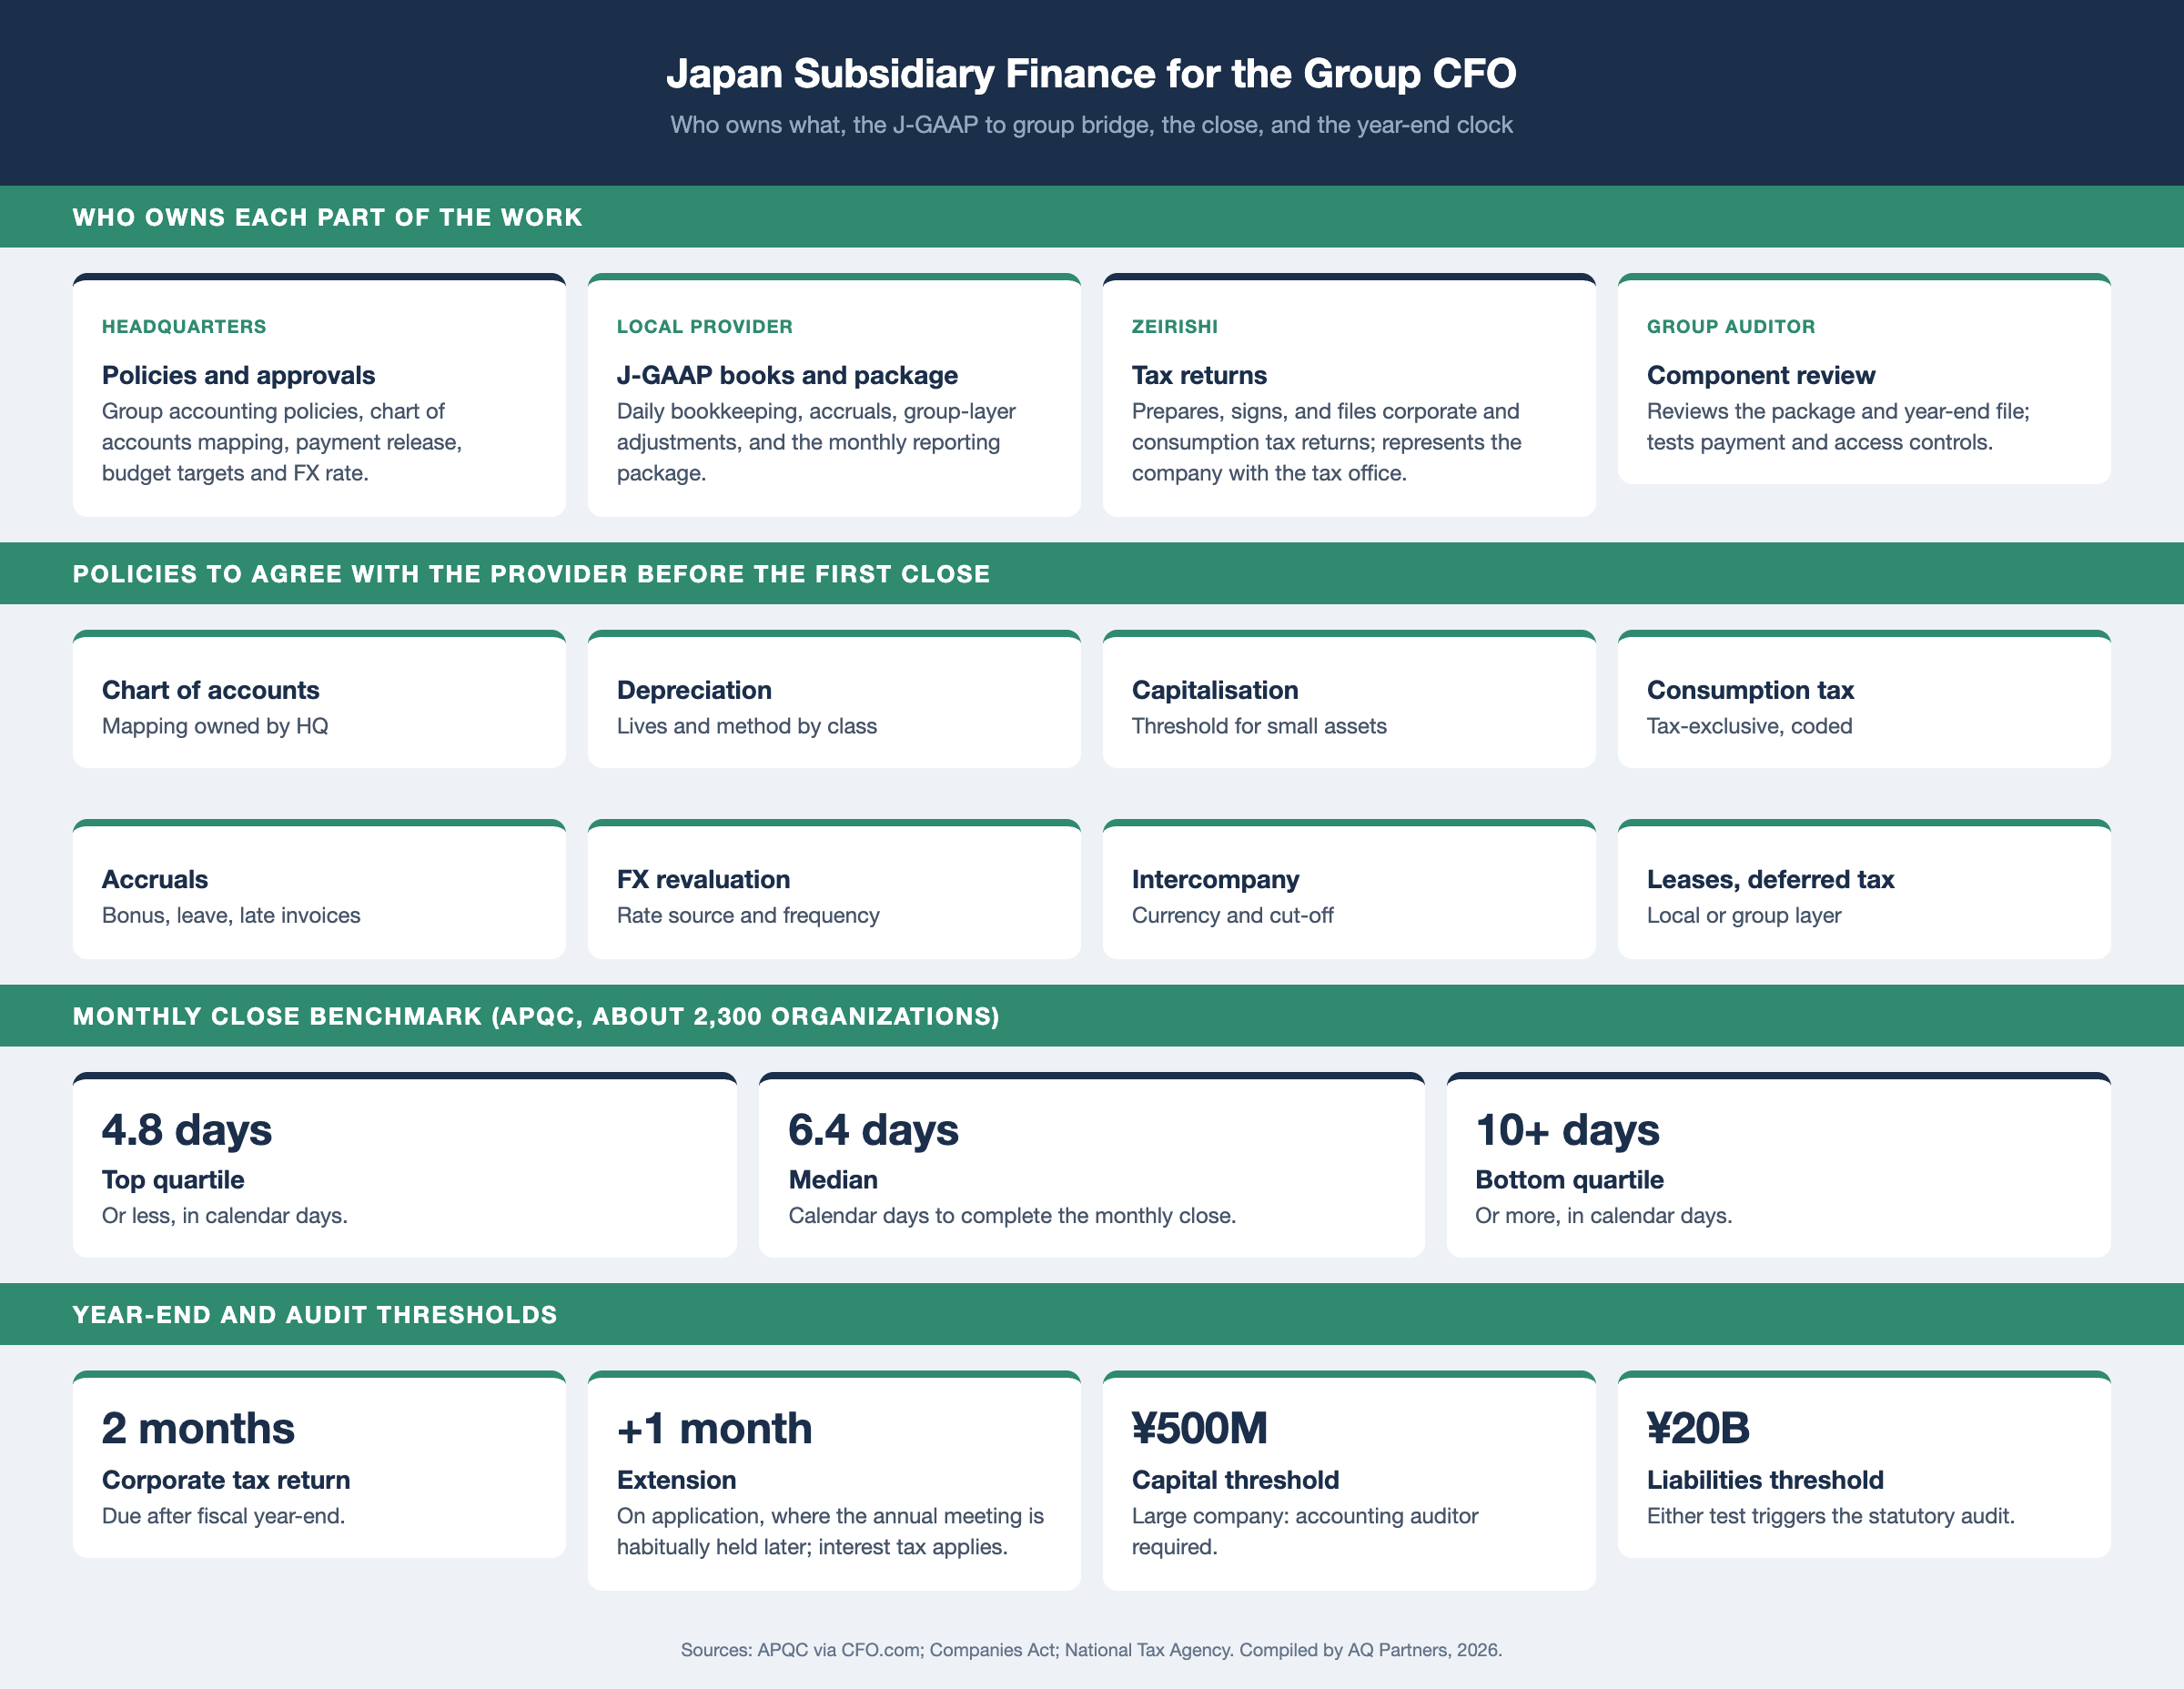Image resolution: width=2184 pixels, height=1689 pixels.
Task: Click the "LOCAL PROVIDER" label
Action: [704, 326]
